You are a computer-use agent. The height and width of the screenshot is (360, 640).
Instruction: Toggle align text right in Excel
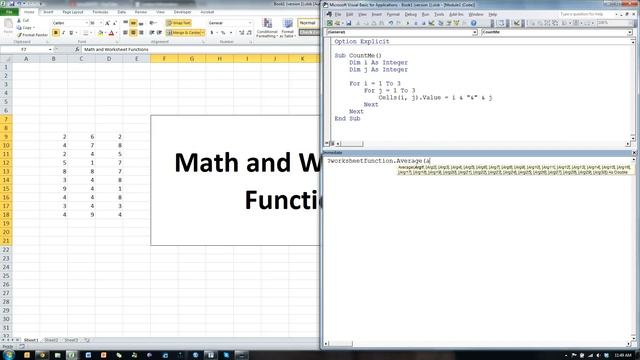click(141, 33)
